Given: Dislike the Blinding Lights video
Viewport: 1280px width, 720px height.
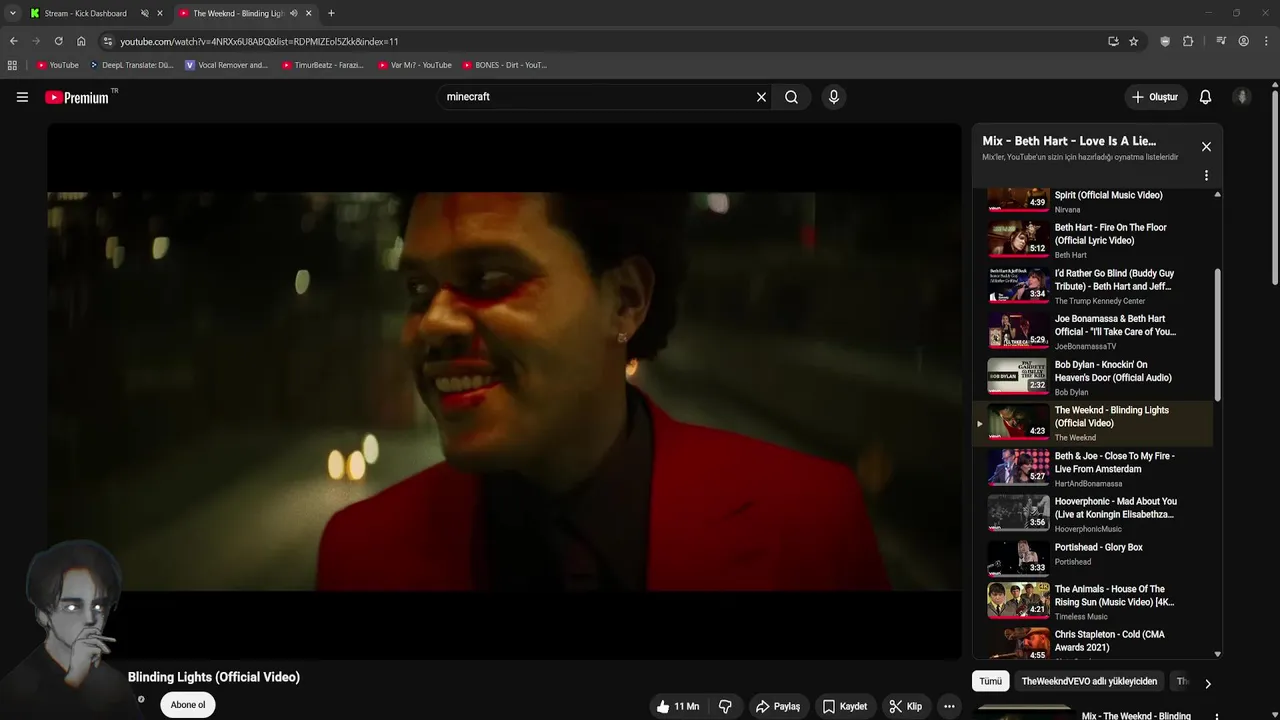Looking at the screenshot, I should 725,706.
